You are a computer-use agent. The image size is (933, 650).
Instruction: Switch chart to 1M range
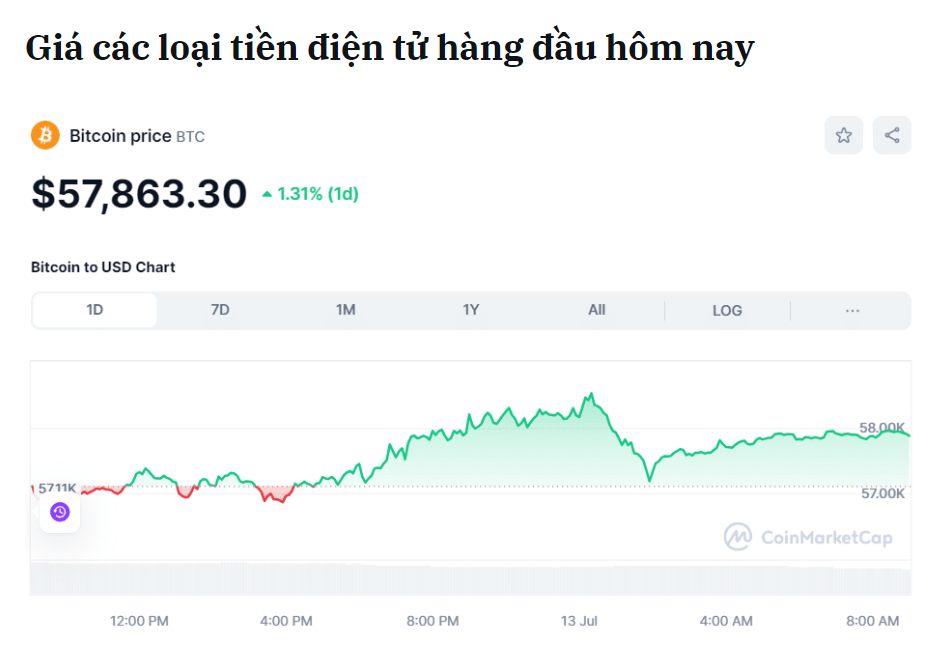tap(345, 310)
